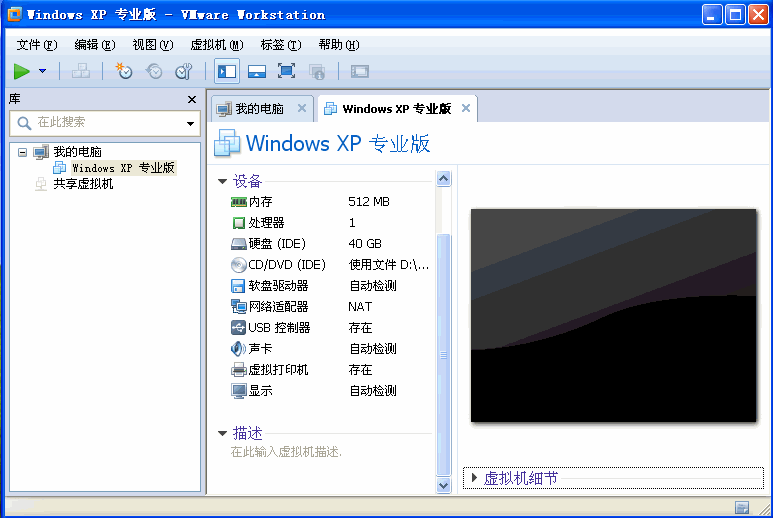Image resolution: width=773 pixels, height=518 pixels.
Task: Click the send Ctrl+Alt+Del toolbar icon
Action: [x=81, y=71]
